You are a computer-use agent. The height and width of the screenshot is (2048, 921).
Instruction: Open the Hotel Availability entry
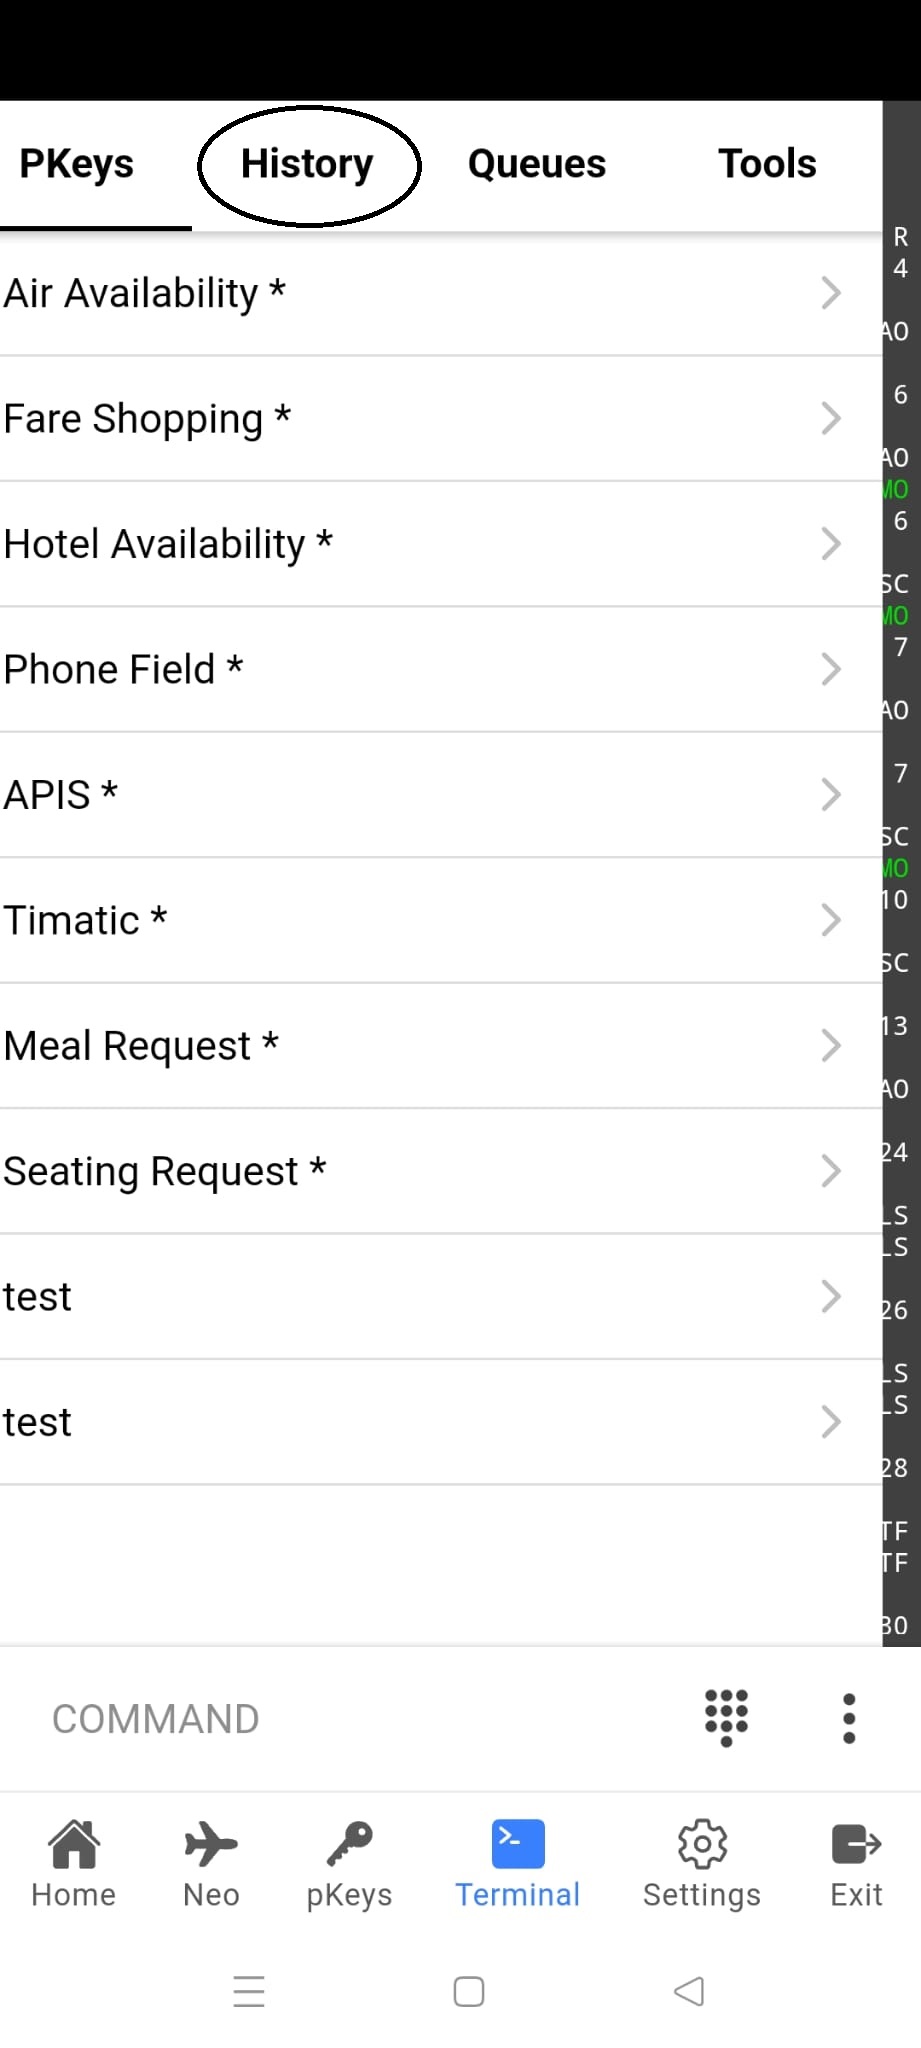168,545
